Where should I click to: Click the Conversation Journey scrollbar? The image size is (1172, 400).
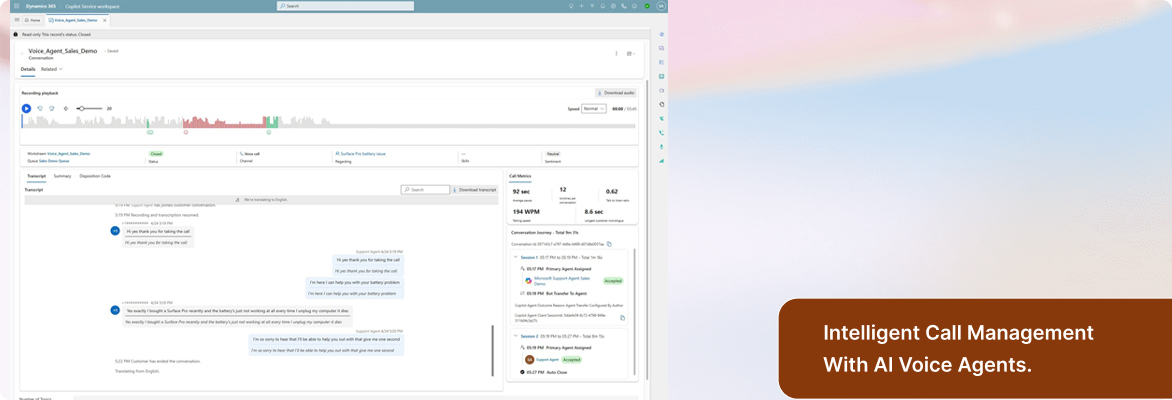[x=635, y=314]
